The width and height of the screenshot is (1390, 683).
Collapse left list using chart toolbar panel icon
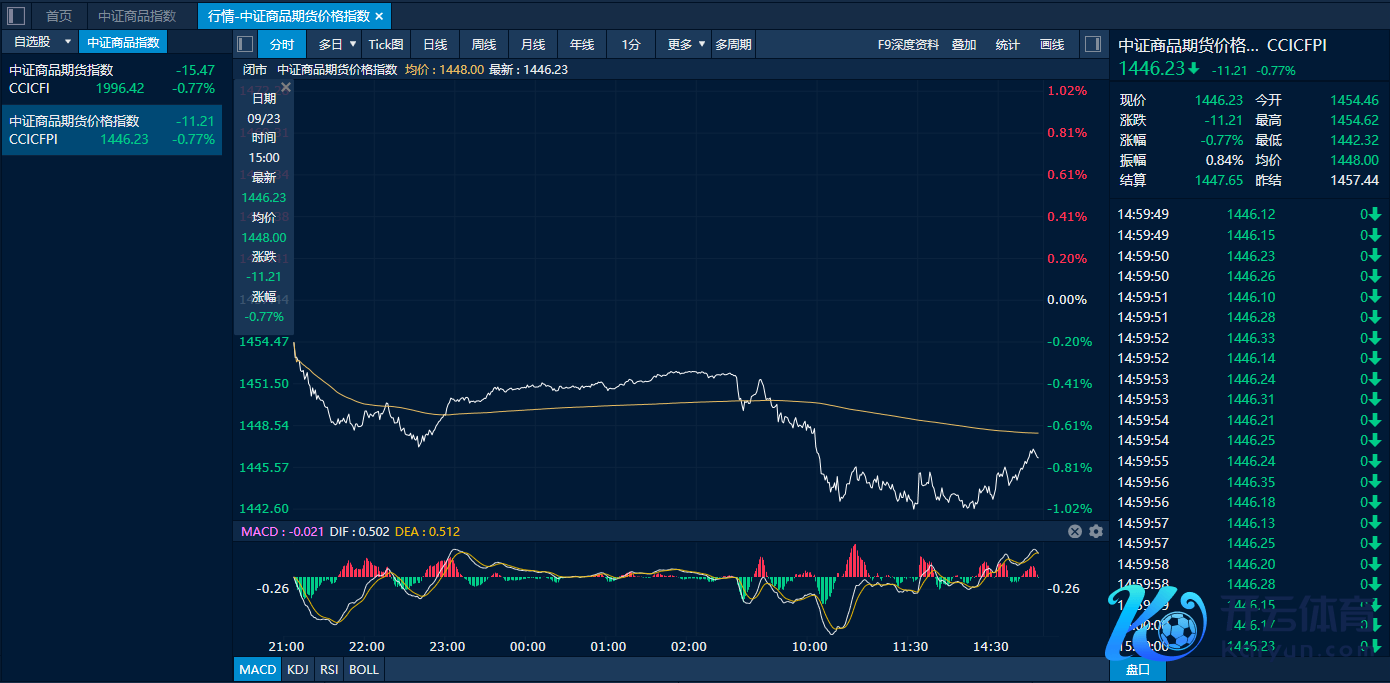[x=245, y=44]
